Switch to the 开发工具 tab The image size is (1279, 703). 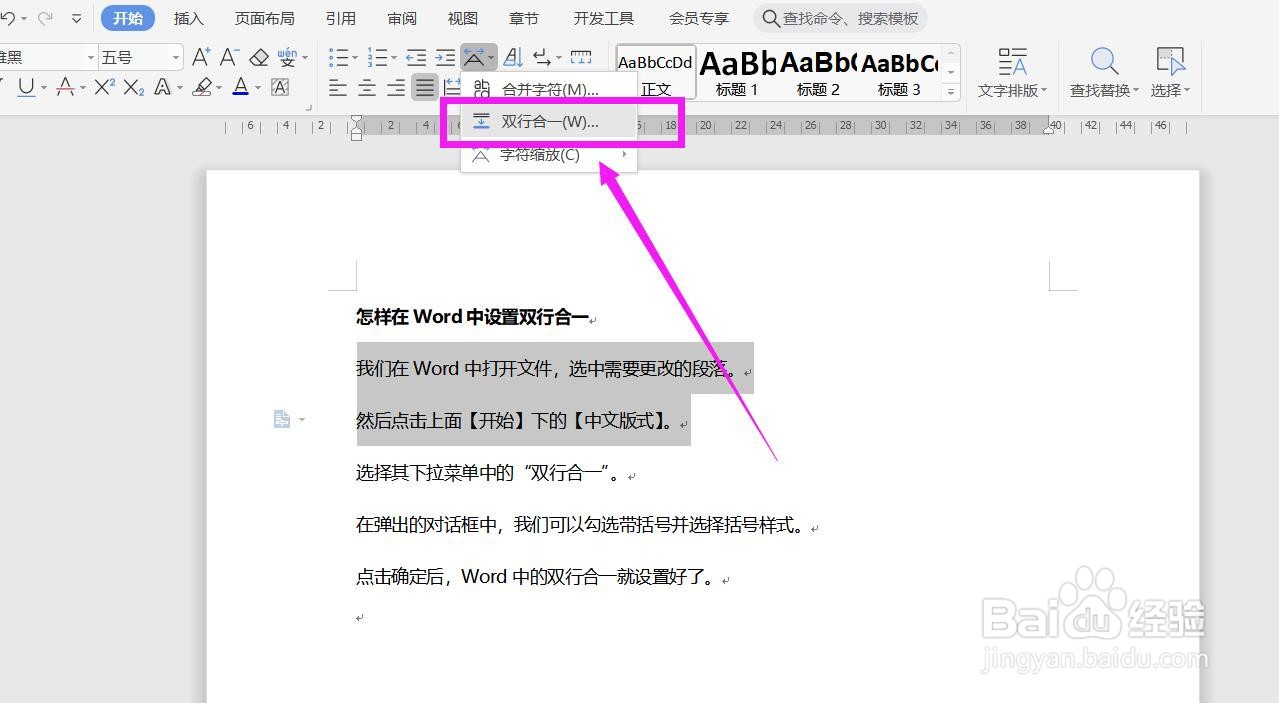604,18
